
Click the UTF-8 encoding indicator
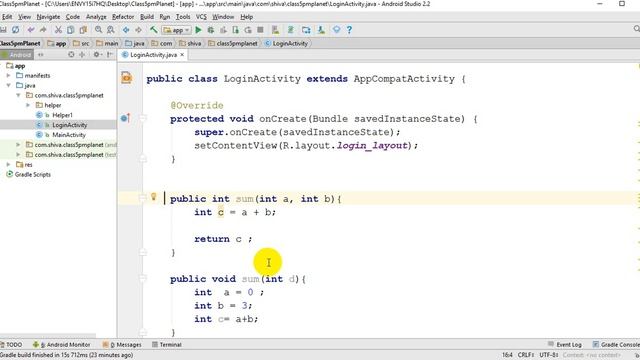(x=549, y=355)
